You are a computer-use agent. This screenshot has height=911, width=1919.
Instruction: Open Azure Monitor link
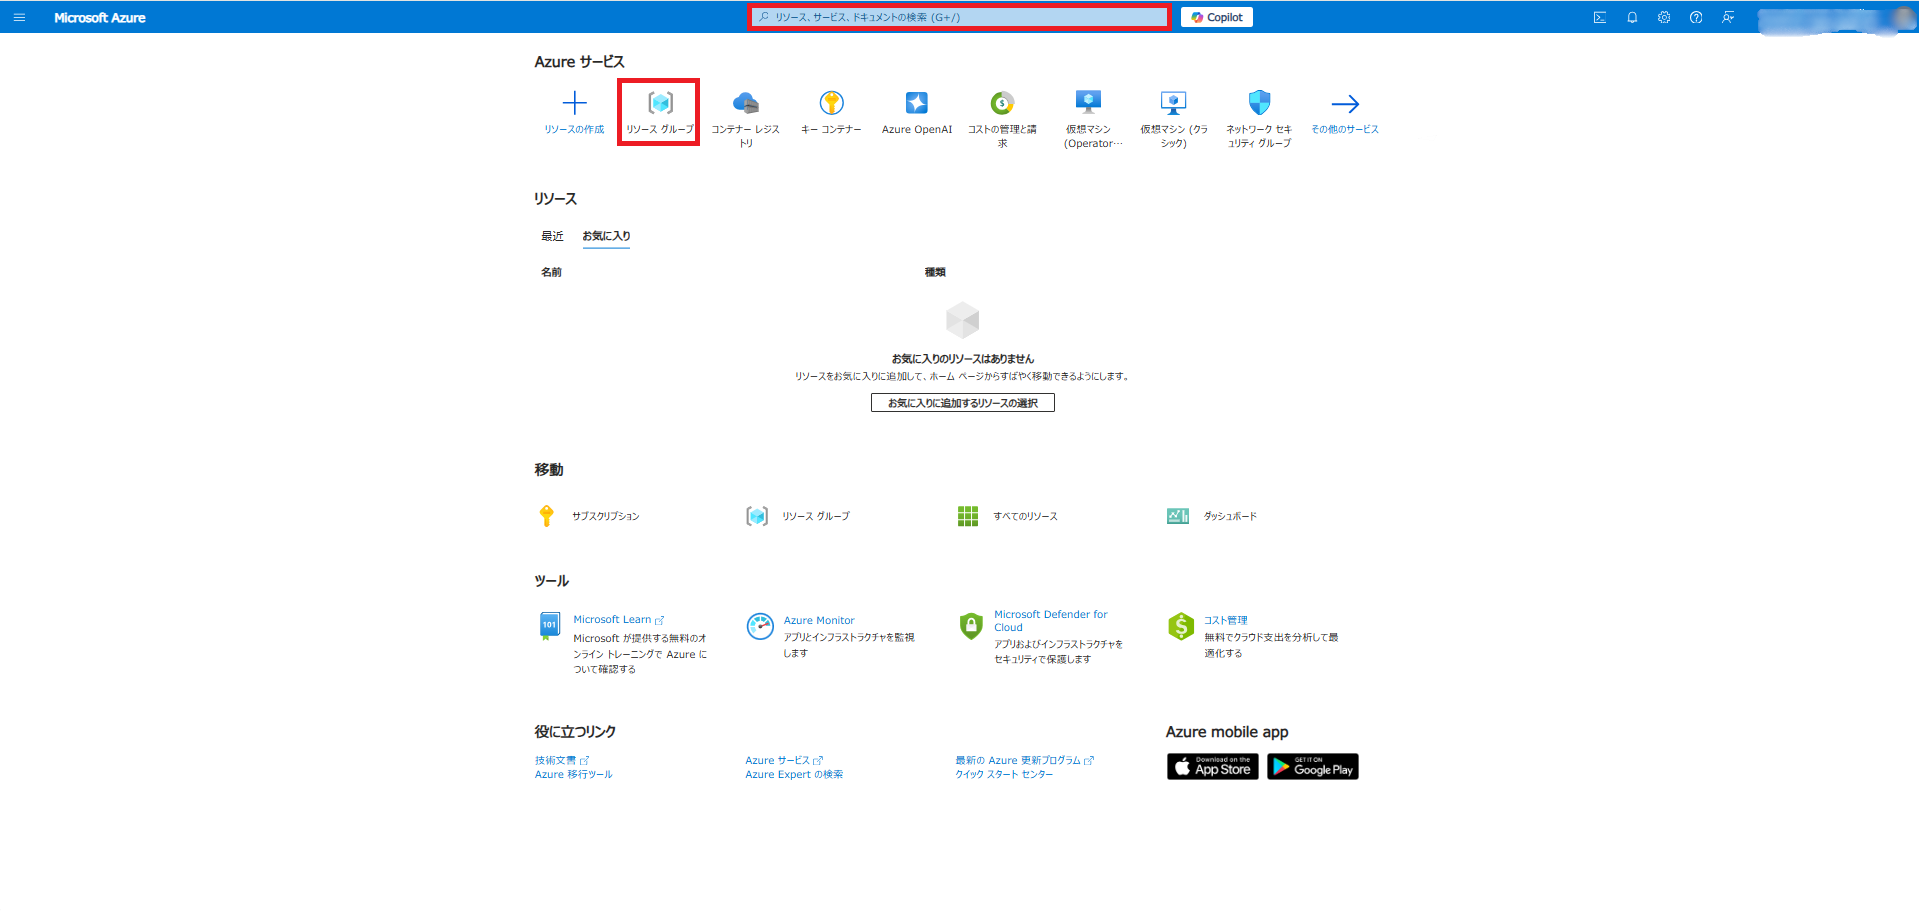point(819,621)
